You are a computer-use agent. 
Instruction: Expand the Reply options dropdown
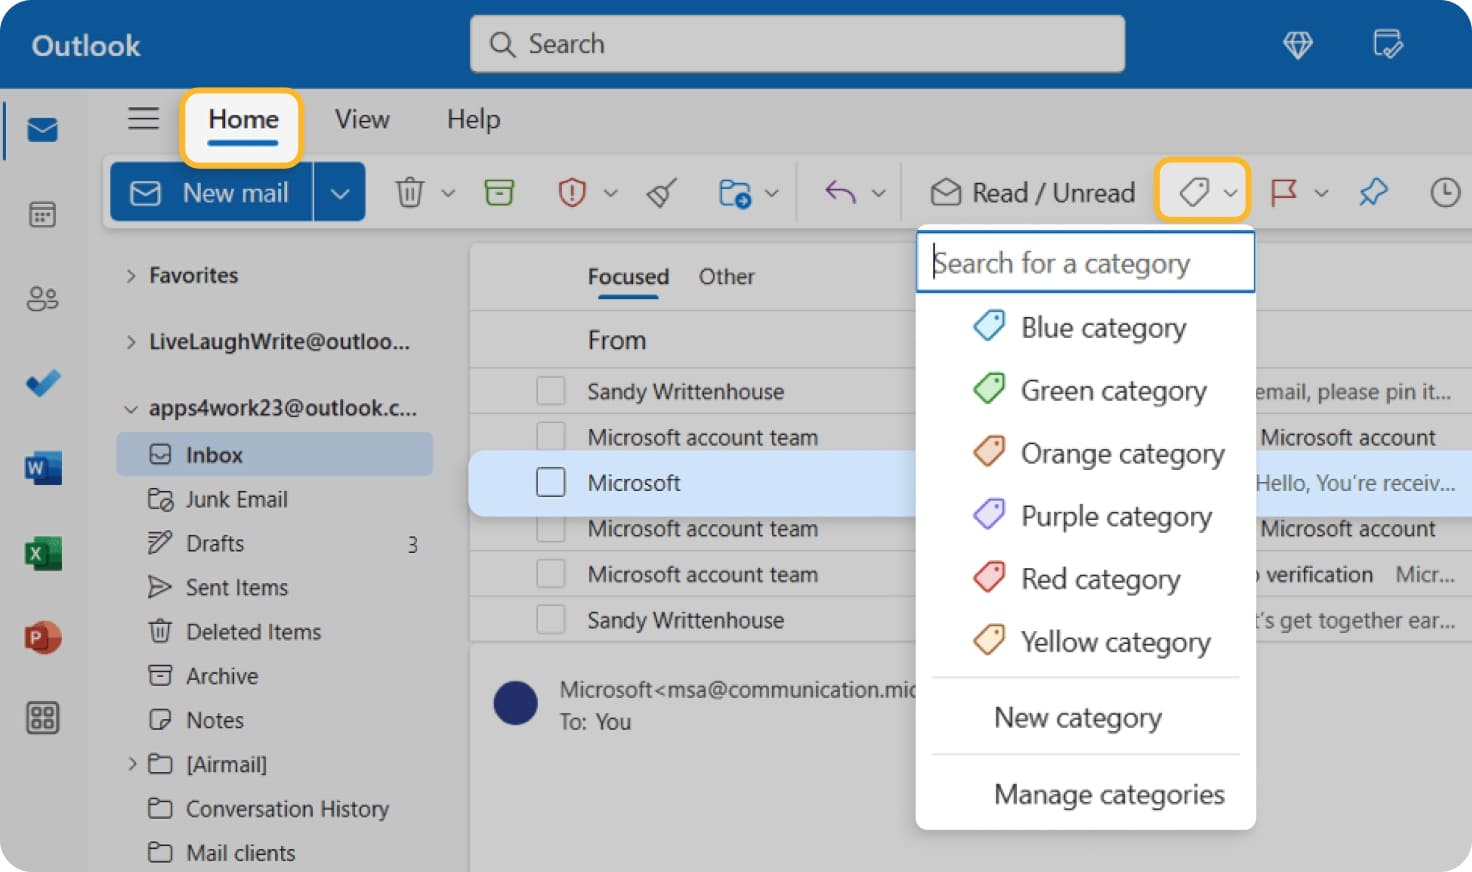click(879, 192)
